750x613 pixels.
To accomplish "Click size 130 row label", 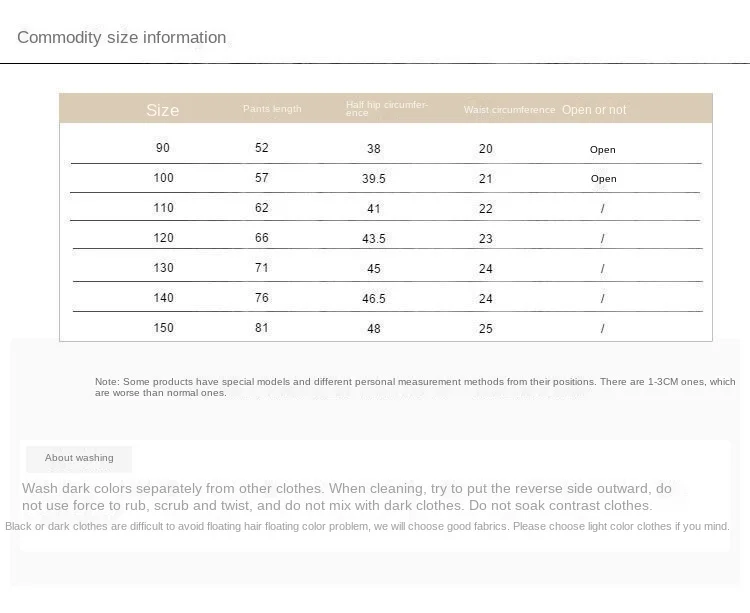I will coord(163,267).
